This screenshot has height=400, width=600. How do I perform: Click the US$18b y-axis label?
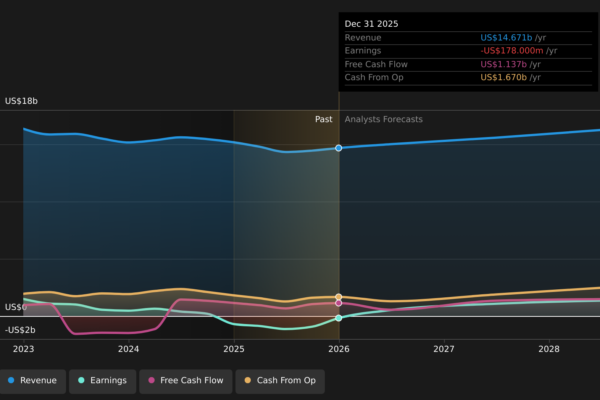pos(21,101)
